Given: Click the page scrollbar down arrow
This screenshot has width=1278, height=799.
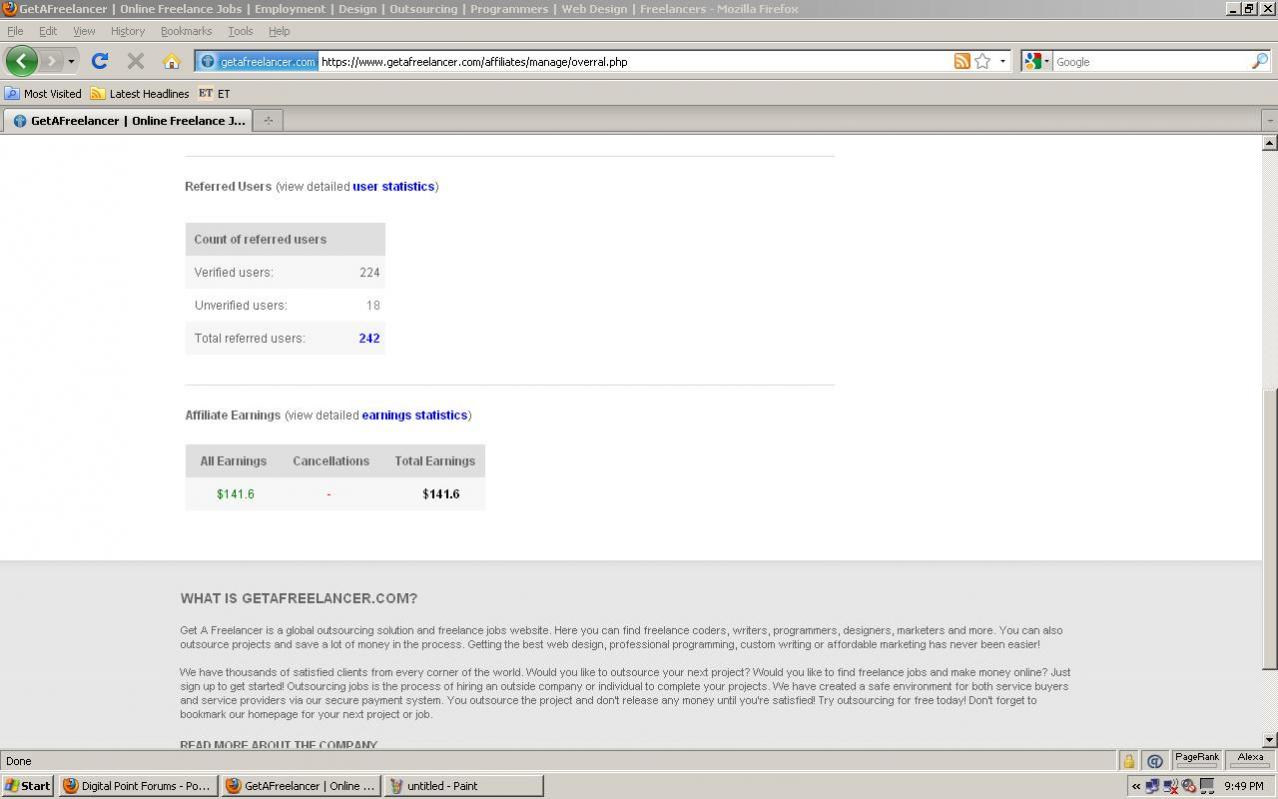Looking at the screenshot, I should click(x=1270, y=740).
